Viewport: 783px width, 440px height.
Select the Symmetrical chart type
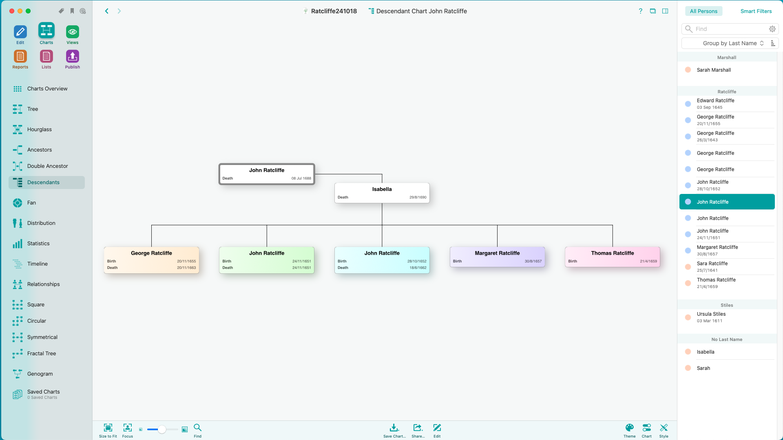46,337
